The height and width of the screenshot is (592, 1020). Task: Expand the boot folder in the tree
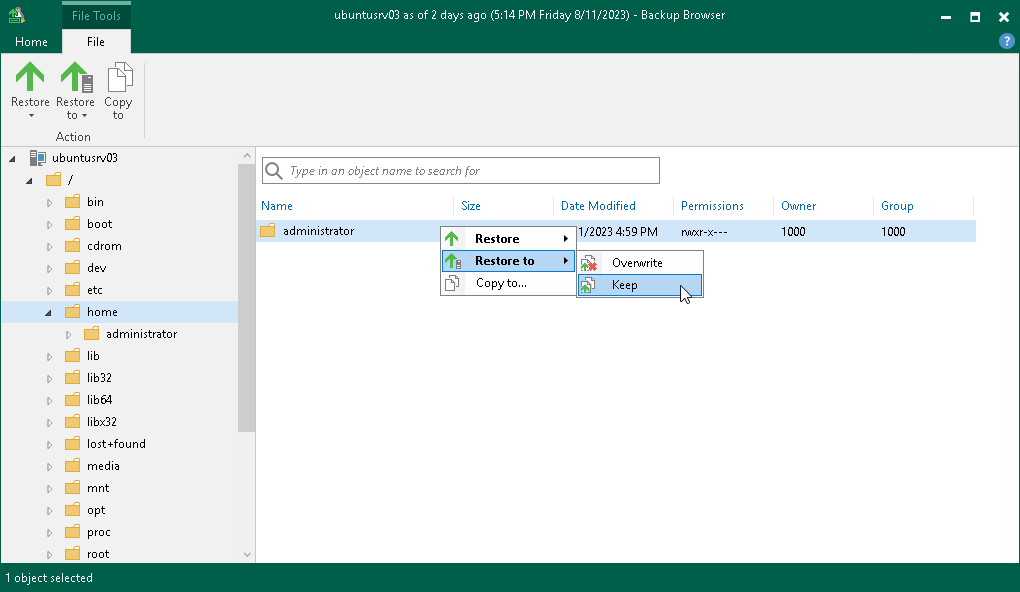click(48, 223)
